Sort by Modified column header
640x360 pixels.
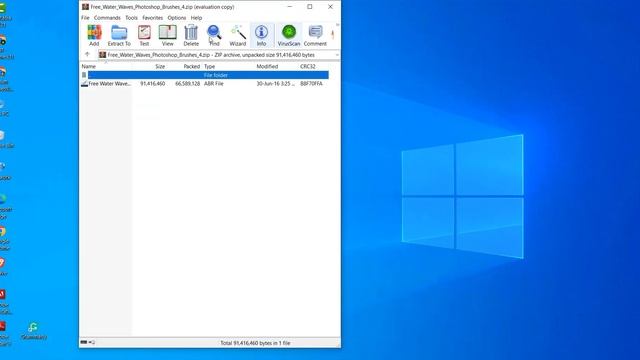[267, 66]
